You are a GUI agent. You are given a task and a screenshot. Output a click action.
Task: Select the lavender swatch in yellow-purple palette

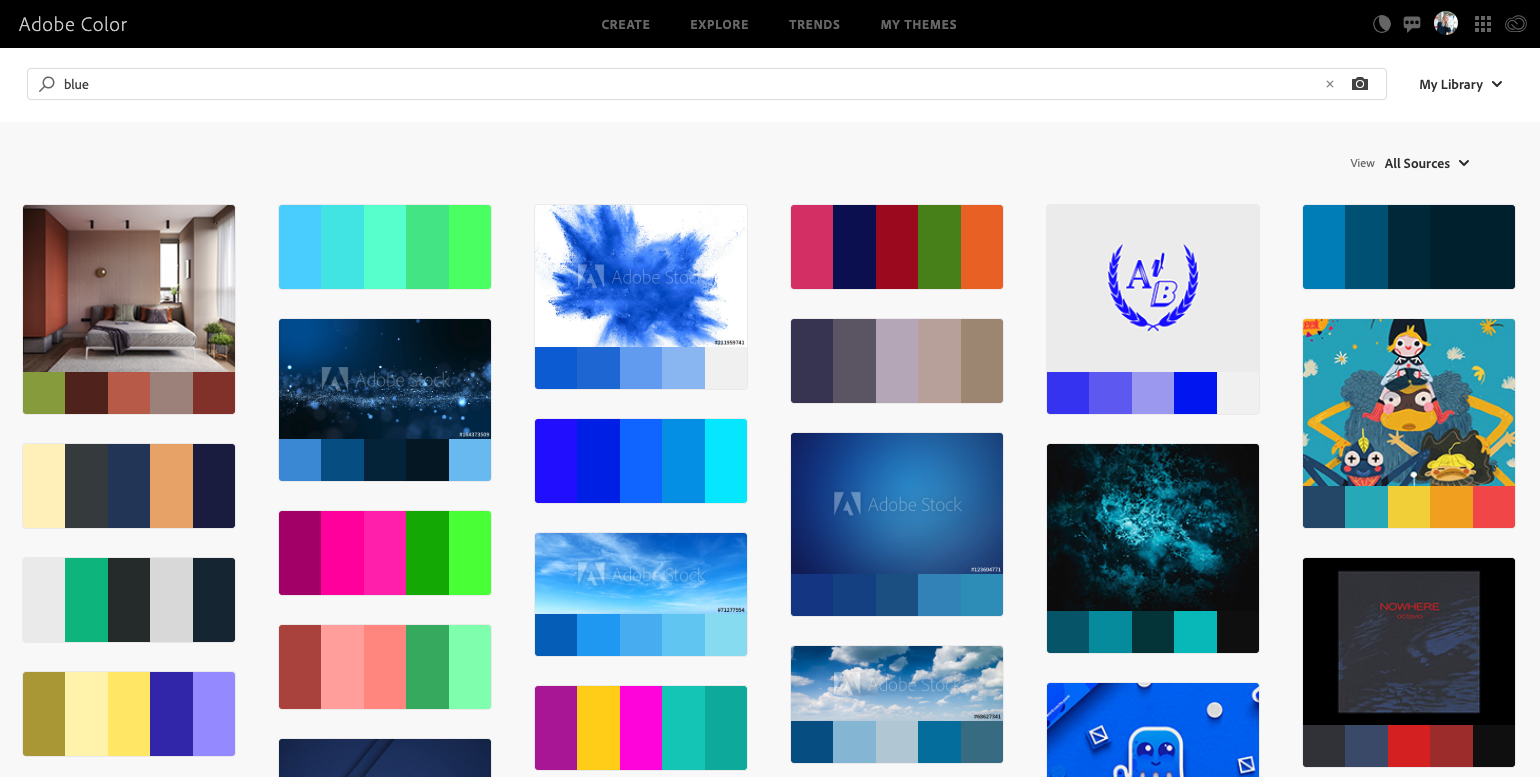click(214, 714)
